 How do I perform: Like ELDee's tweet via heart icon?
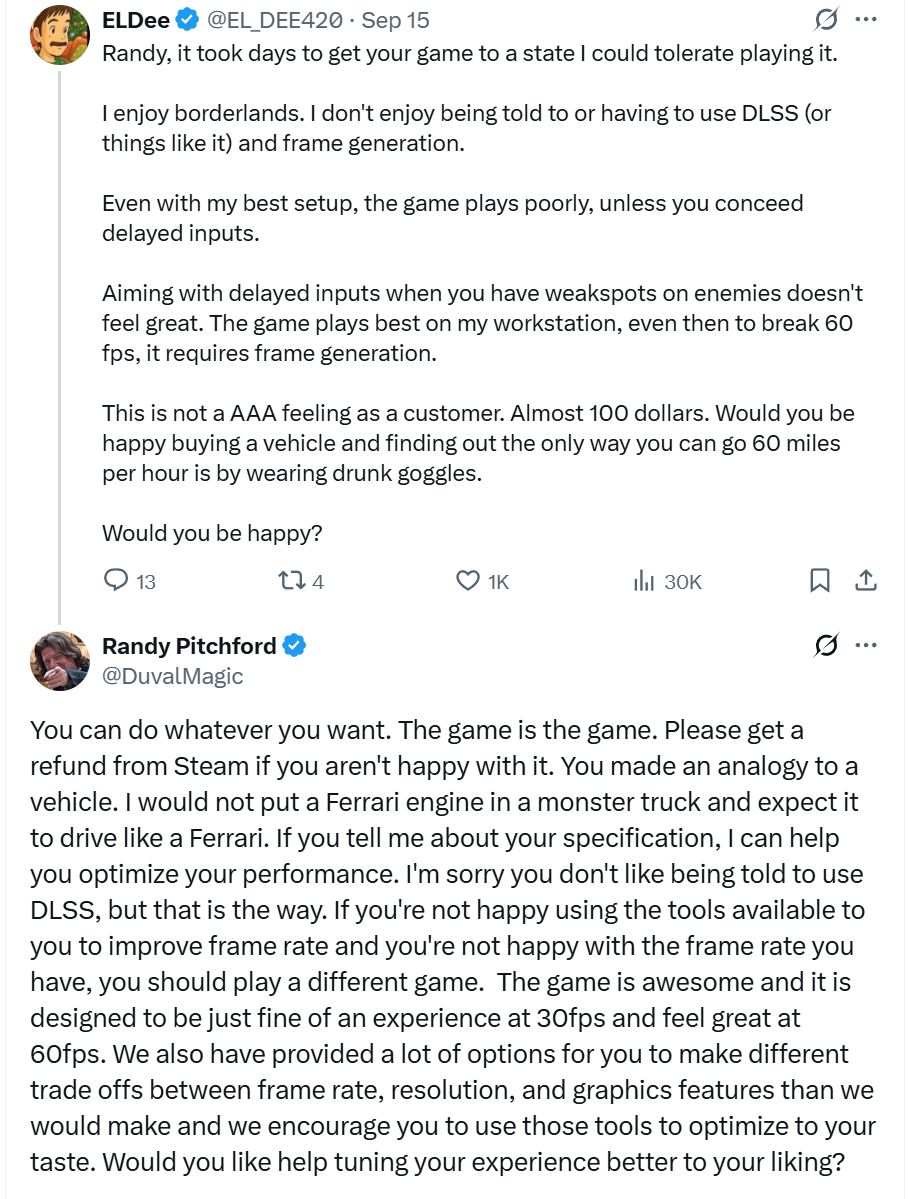pos(468,581)
